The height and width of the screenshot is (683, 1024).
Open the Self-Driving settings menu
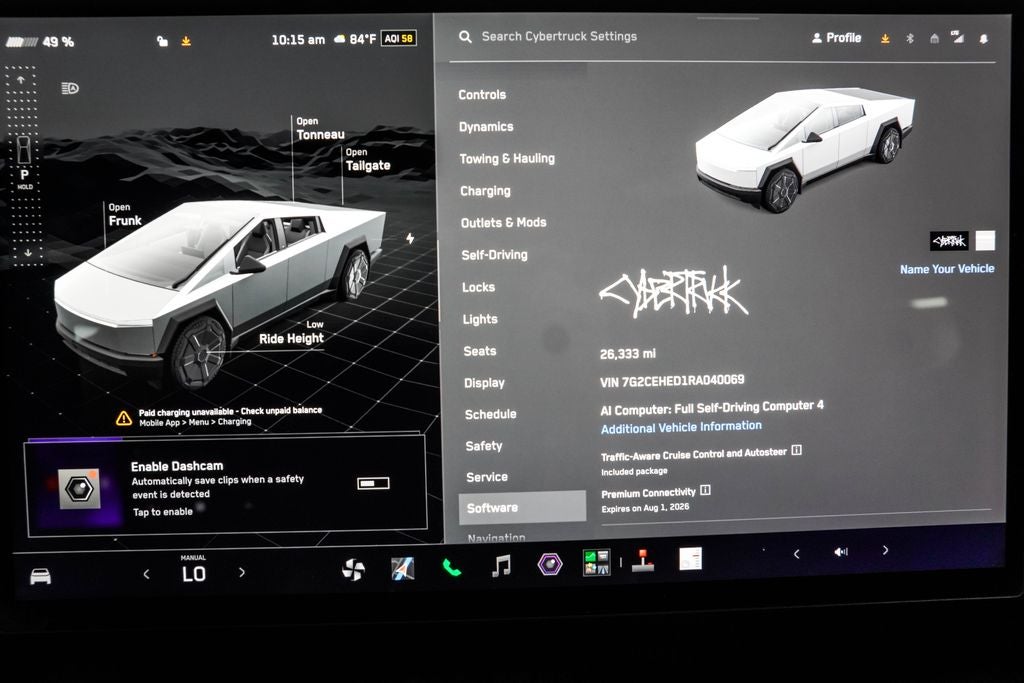click(x=494, y=255)
